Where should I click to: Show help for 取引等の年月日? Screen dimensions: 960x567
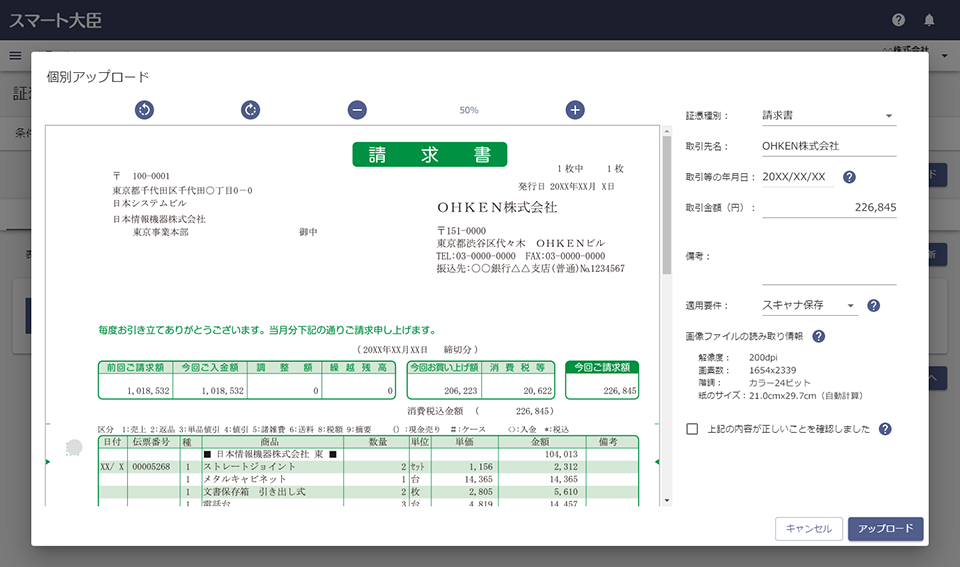[x=849, y=177]
